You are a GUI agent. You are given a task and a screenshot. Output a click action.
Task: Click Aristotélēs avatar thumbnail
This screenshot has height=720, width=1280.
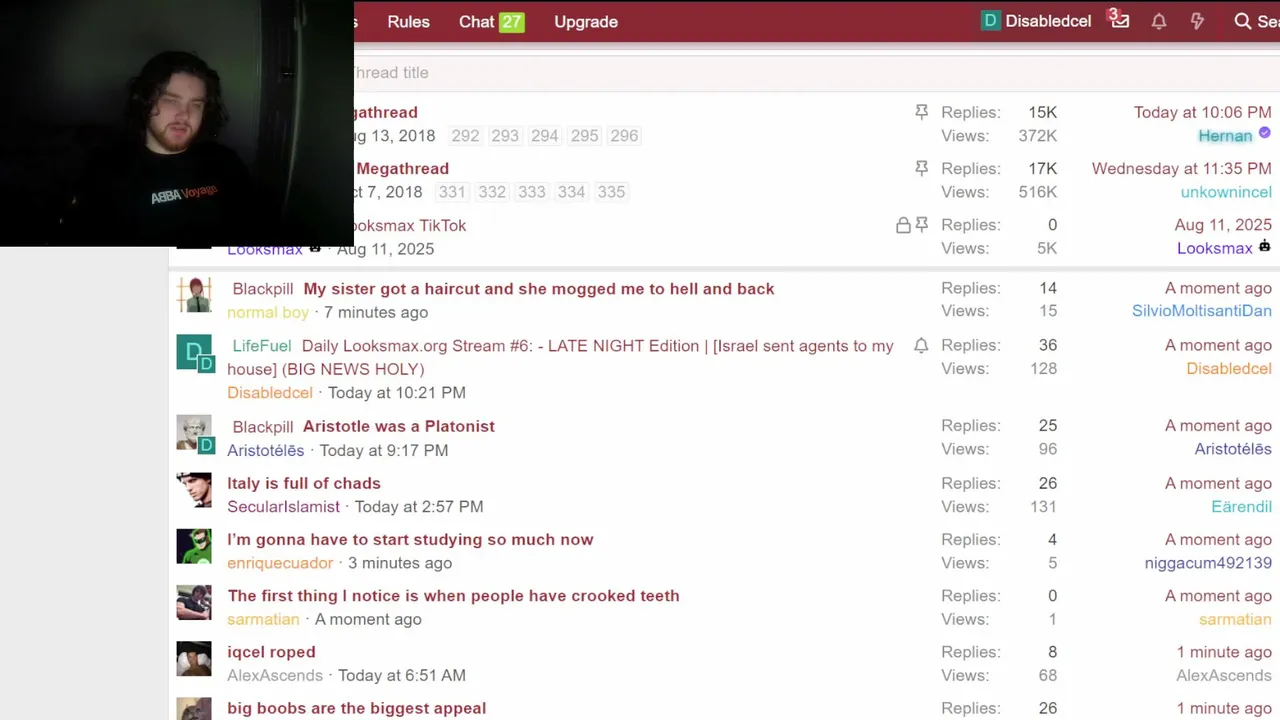click(x=194, y=433)
